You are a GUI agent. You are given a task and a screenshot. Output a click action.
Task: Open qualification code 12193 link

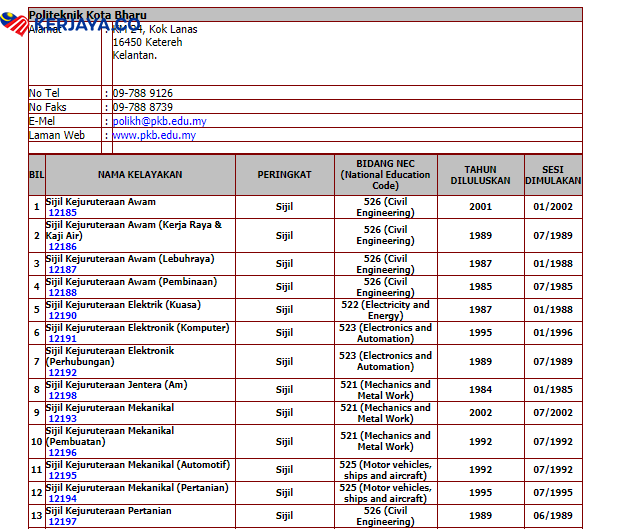click(63, 419)
